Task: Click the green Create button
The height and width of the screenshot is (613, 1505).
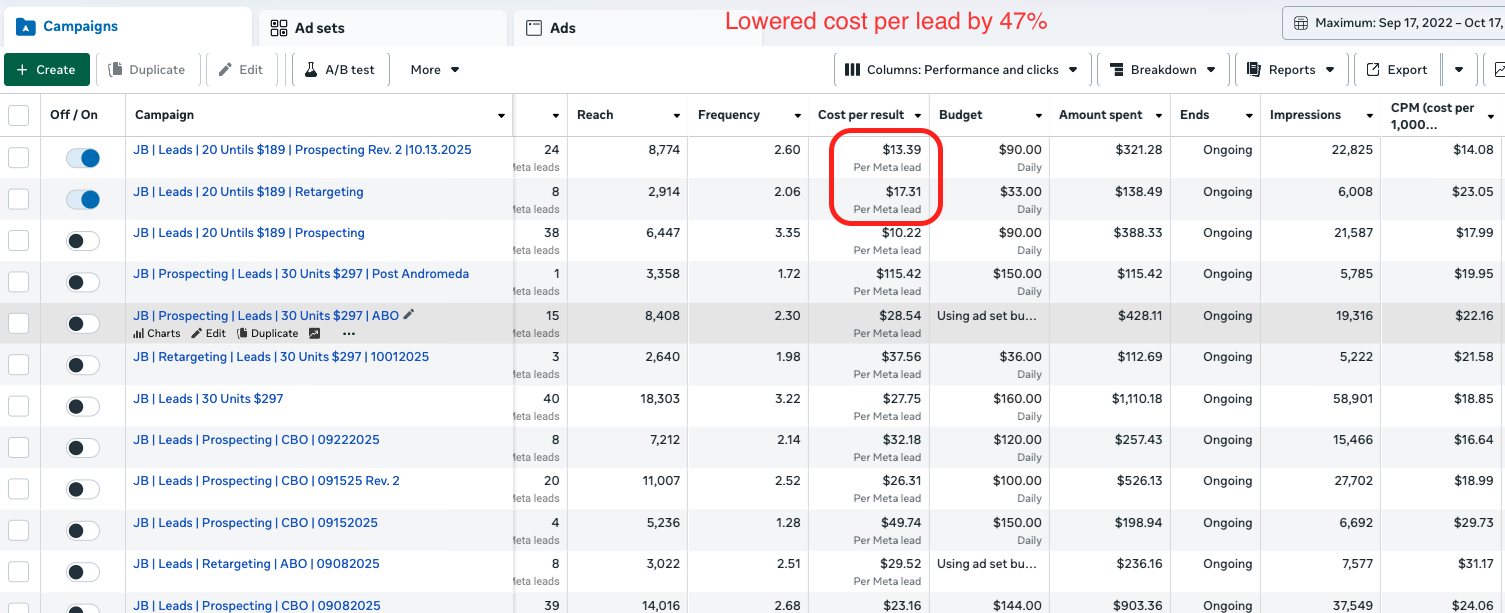Action: click(46, 70)
